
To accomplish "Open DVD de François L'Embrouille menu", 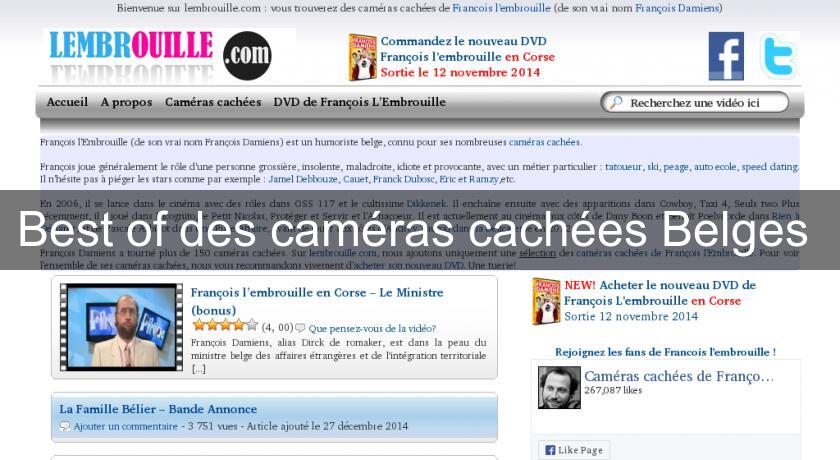I will 359,102.
